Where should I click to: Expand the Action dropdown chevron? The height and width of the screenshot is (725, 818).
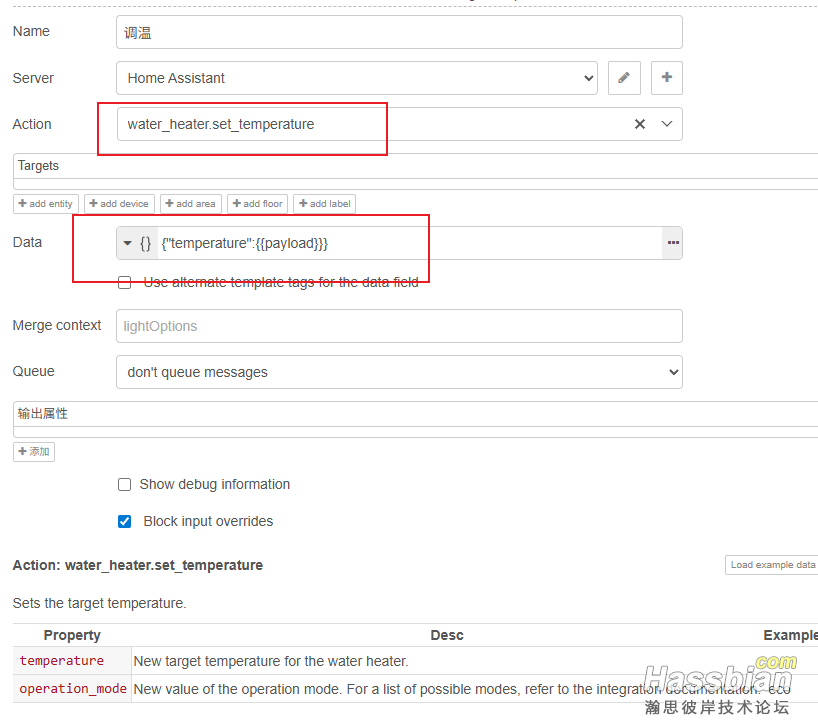pyautogui.click(x=667, y=124)
